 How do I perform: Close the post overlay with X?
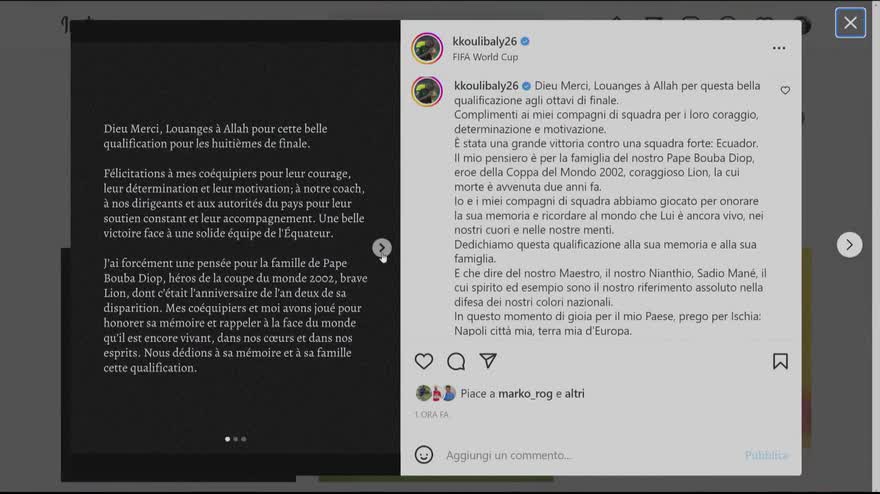[850, 23]
